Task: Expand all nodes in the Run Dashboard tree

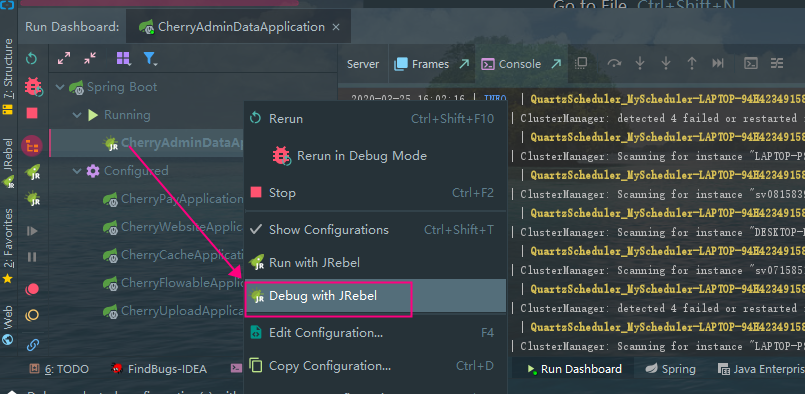Action: pos(64,59)
